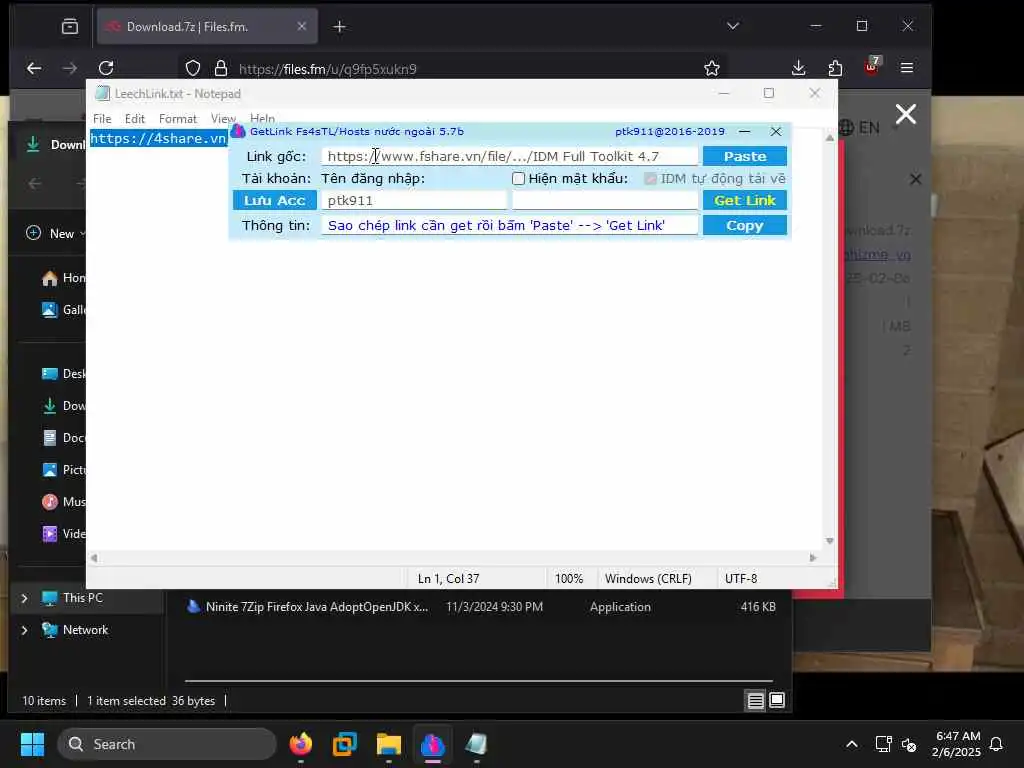Close the GetLink window
The height and width of the screenshot is (768, 1024).
(776, 131)
